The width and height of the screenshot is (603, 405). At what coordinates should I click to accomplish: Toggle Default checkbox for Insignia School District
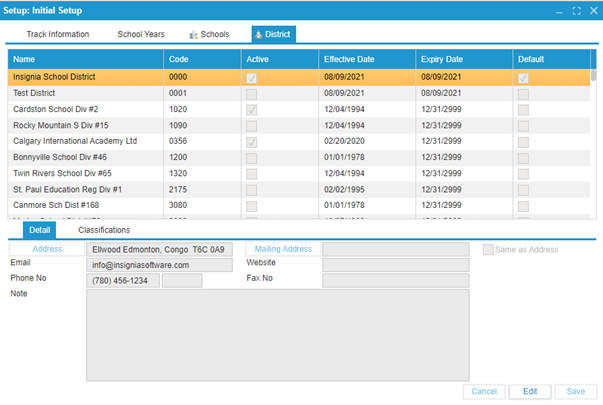click(x=524, y=76)
